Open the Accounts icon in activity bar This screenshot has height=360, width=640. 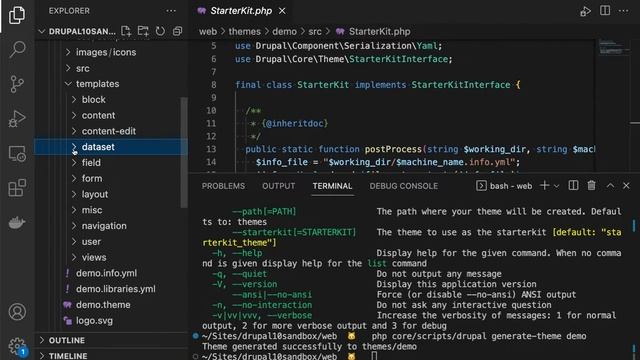click(x=17, y=312)
